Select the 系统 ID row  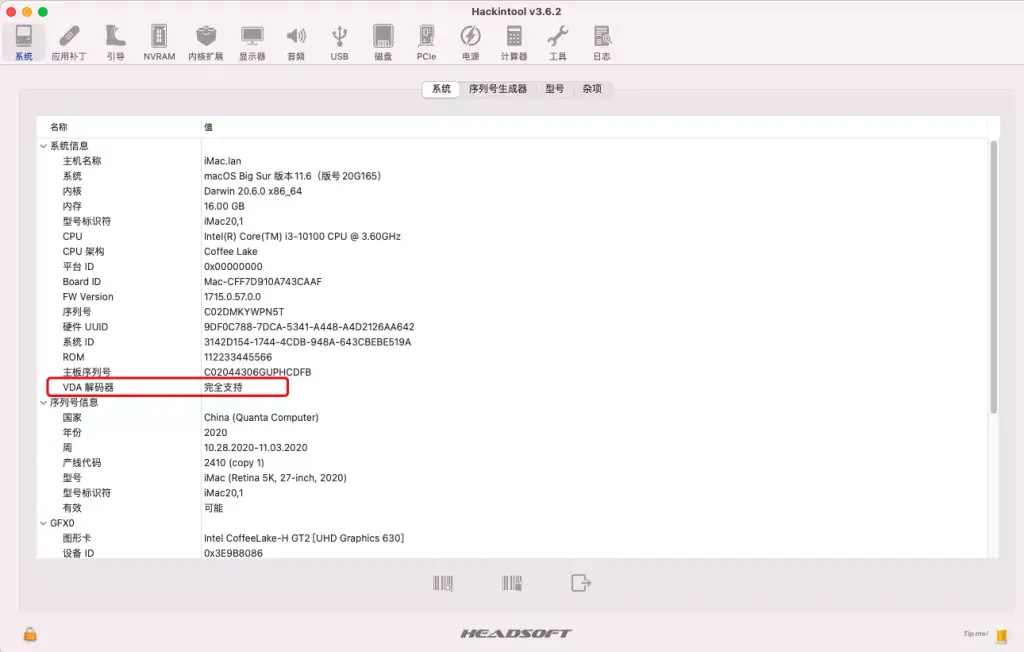(513, 342)
